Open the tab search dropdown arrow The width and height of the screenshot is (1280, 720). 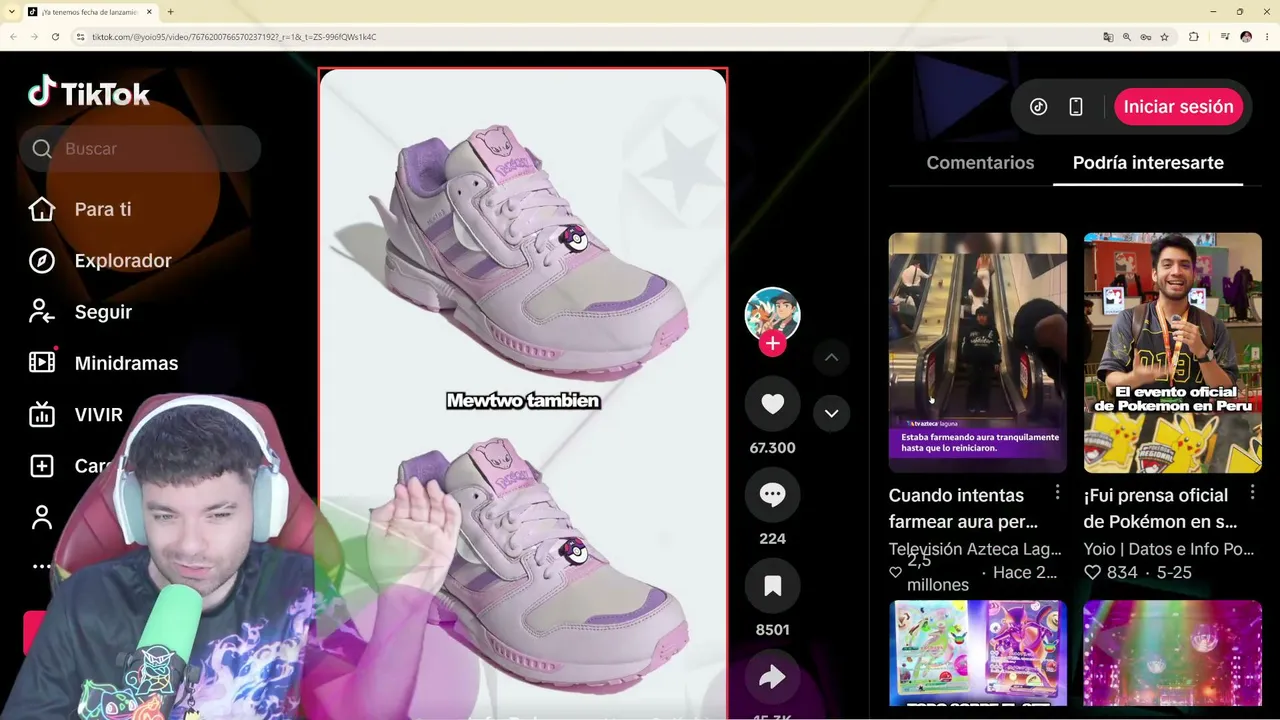pyautogui.click(x=11, y=12)
